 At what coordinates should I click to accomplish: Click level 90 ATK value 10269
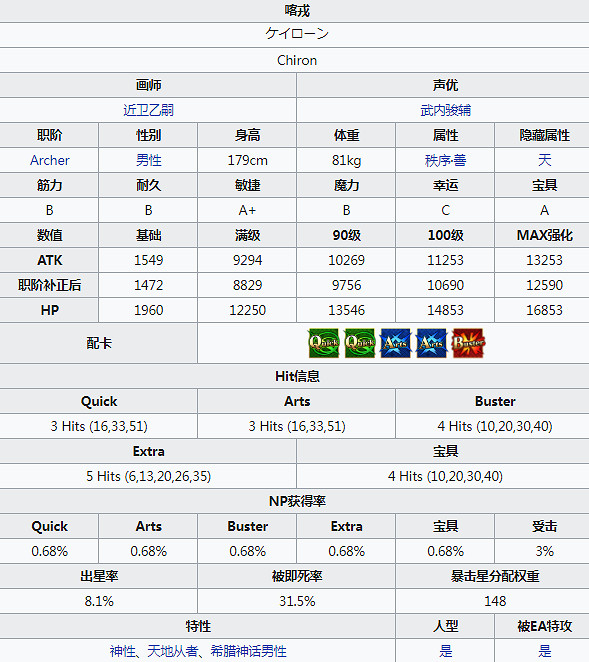(x=346, y=260)
